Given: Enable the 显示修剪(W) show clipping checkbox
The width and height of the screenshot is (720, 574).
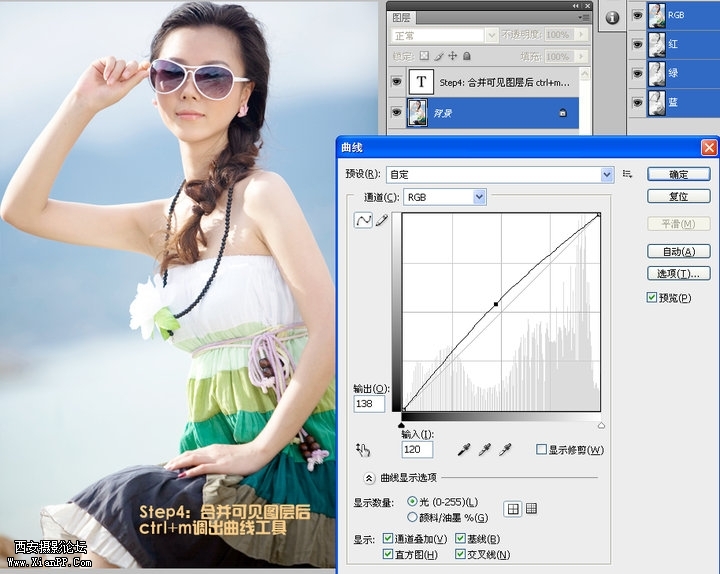Looking at the screenshot, I should (x=541, y=449).
